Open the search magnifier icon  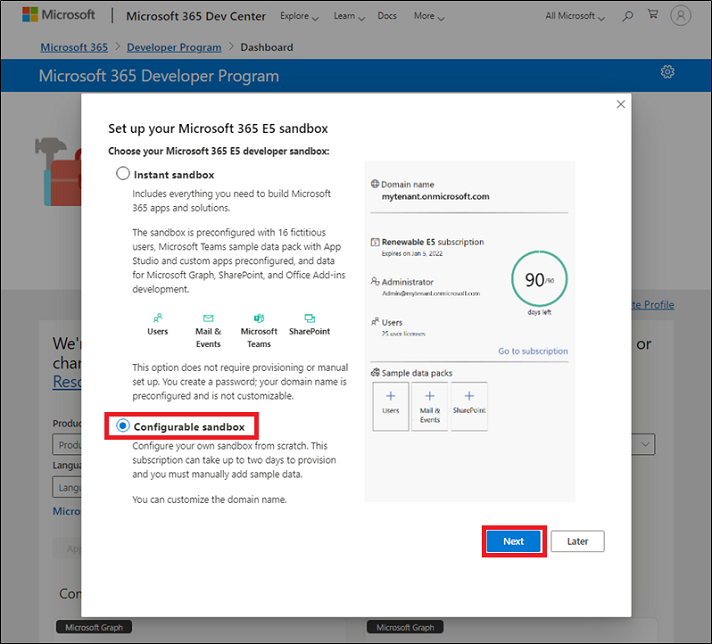(628, 16)
